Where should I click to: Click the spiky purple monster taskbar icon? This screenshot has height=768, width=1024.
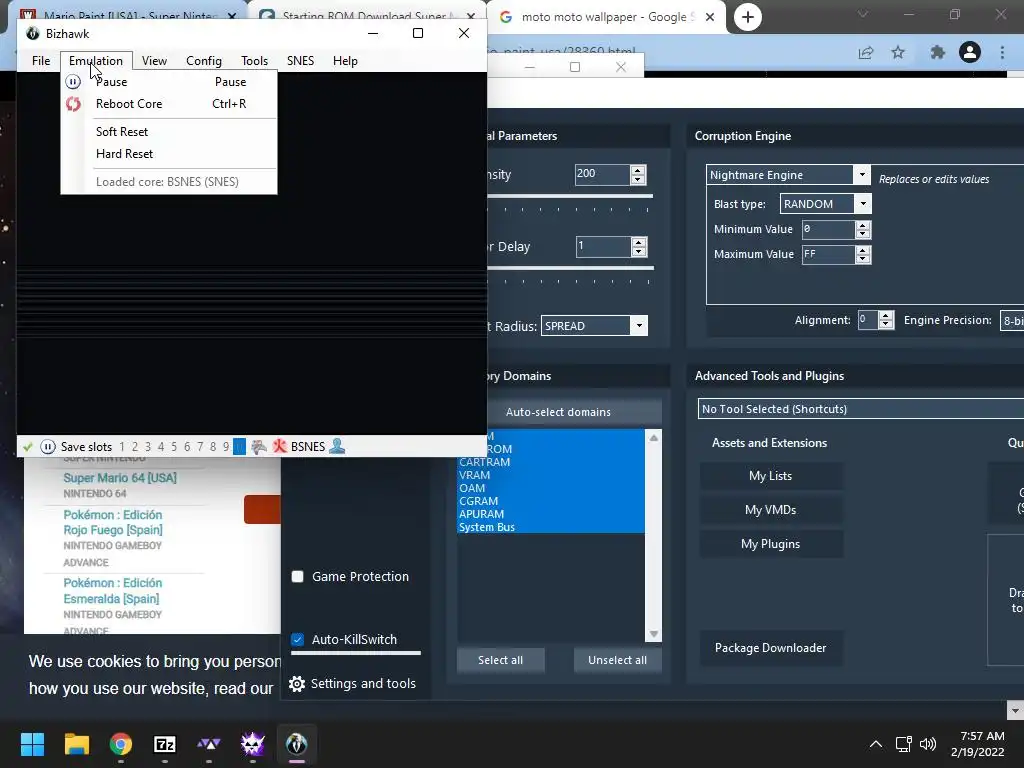click(253, 744)
